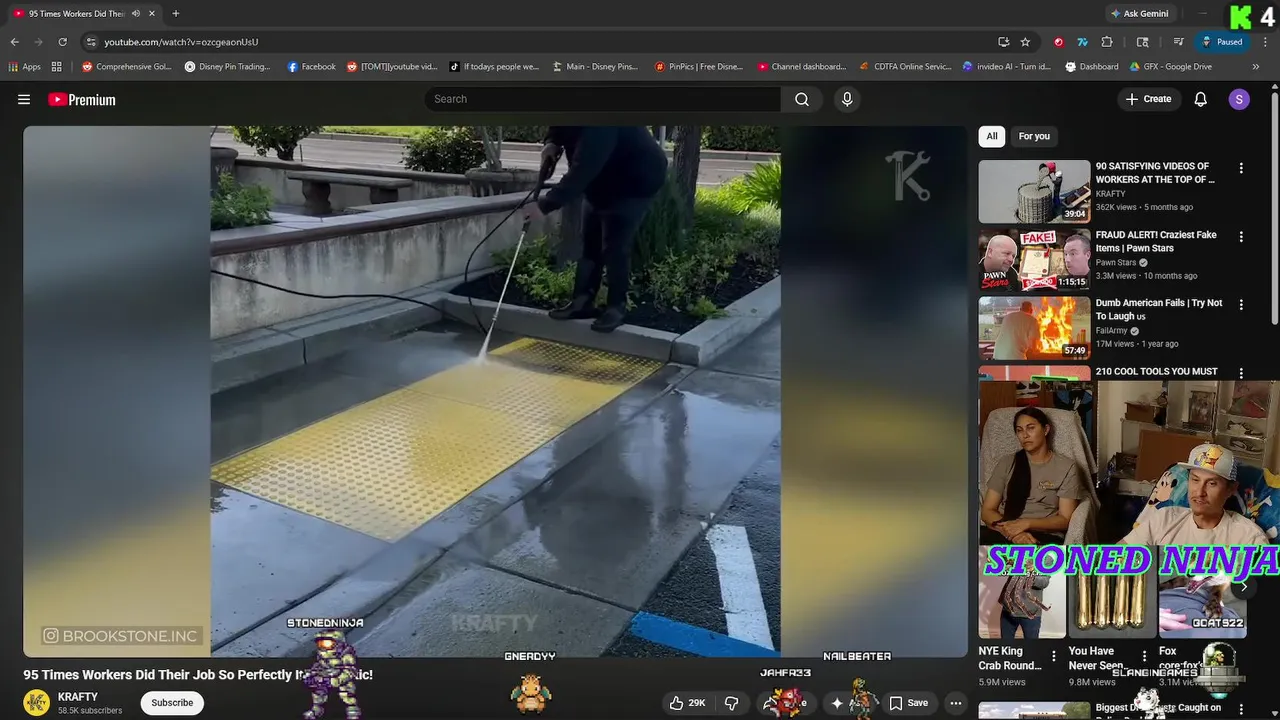Open the CDTFA Online Services bookmark
Screen dimensions: 1280x720
(905, 67)
